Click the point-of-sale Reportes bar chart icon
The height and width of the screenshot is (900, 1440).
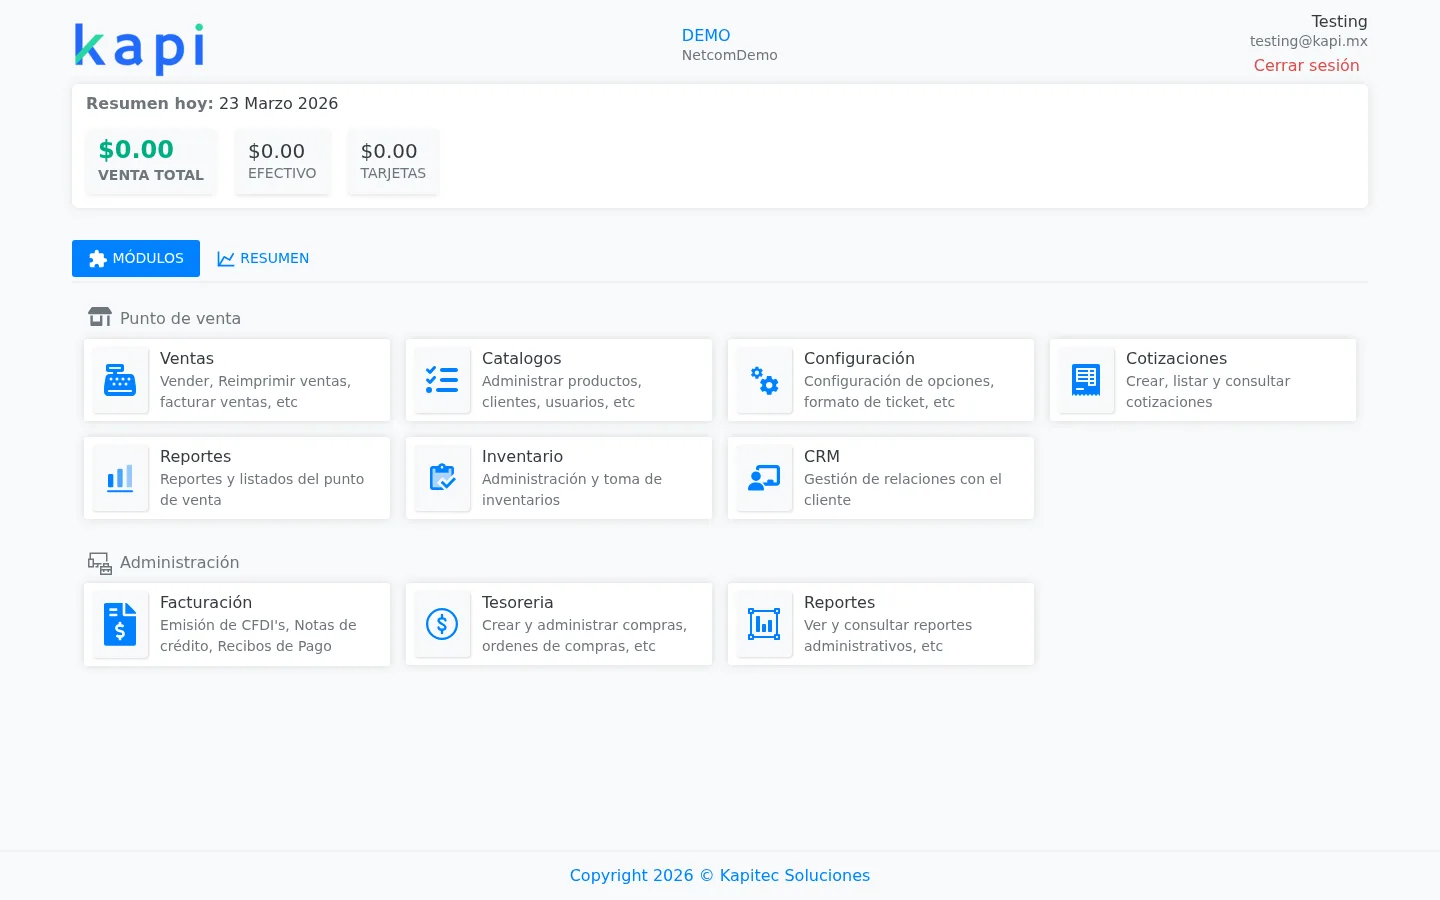point(120,478)
